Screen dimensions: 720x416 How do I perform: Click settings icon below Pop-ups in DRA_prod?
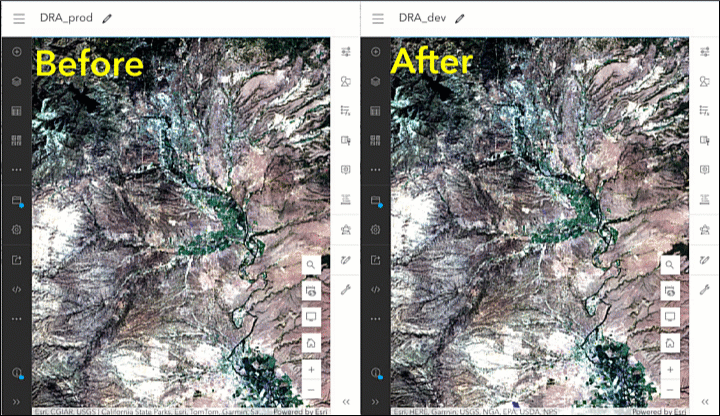(x=346, y=199)
